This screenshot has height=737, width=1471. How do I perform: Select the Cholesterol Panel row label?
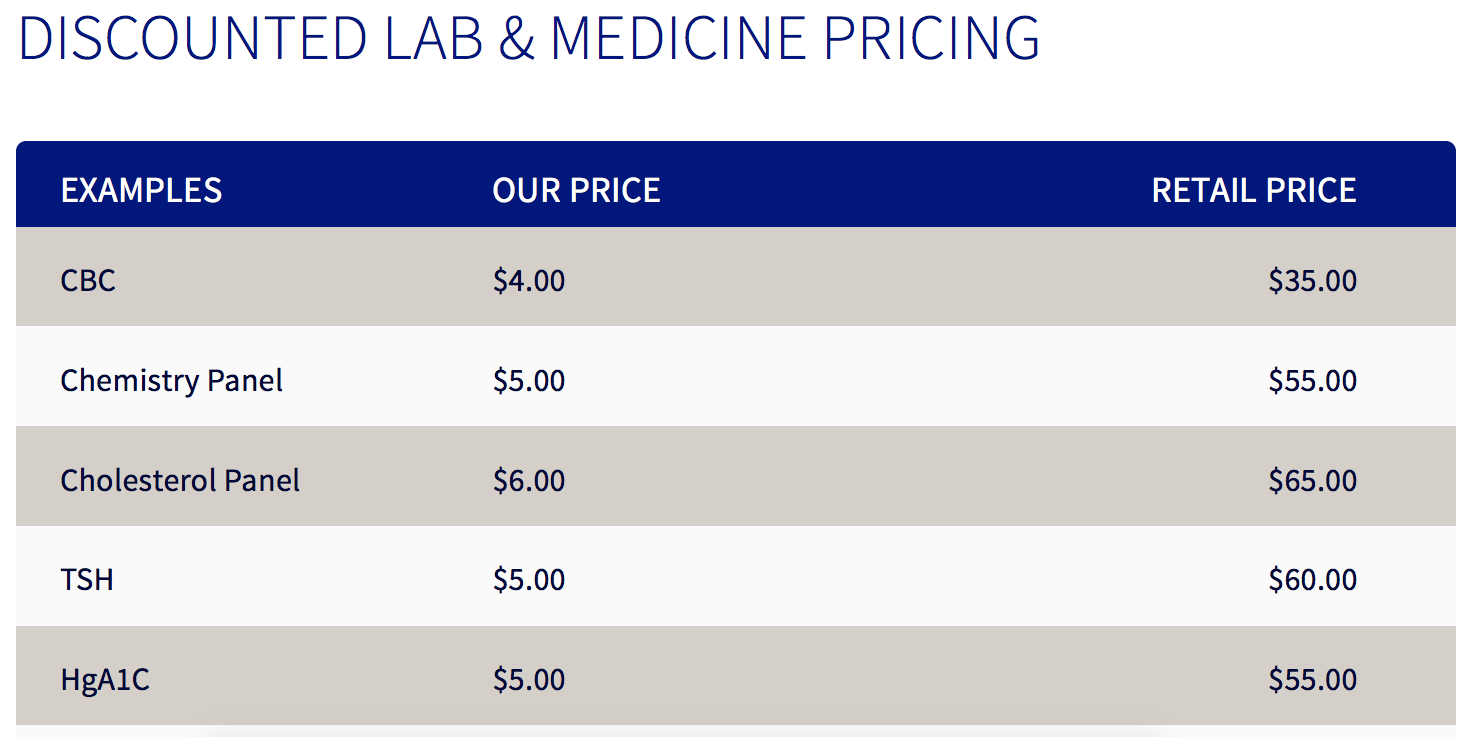(x=180, y=481)
